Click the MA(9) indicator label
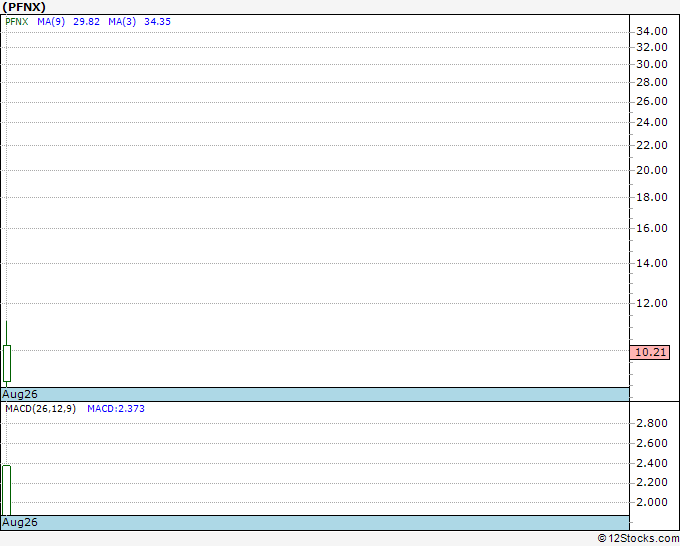The image size is (680, 546). point(51,22)
